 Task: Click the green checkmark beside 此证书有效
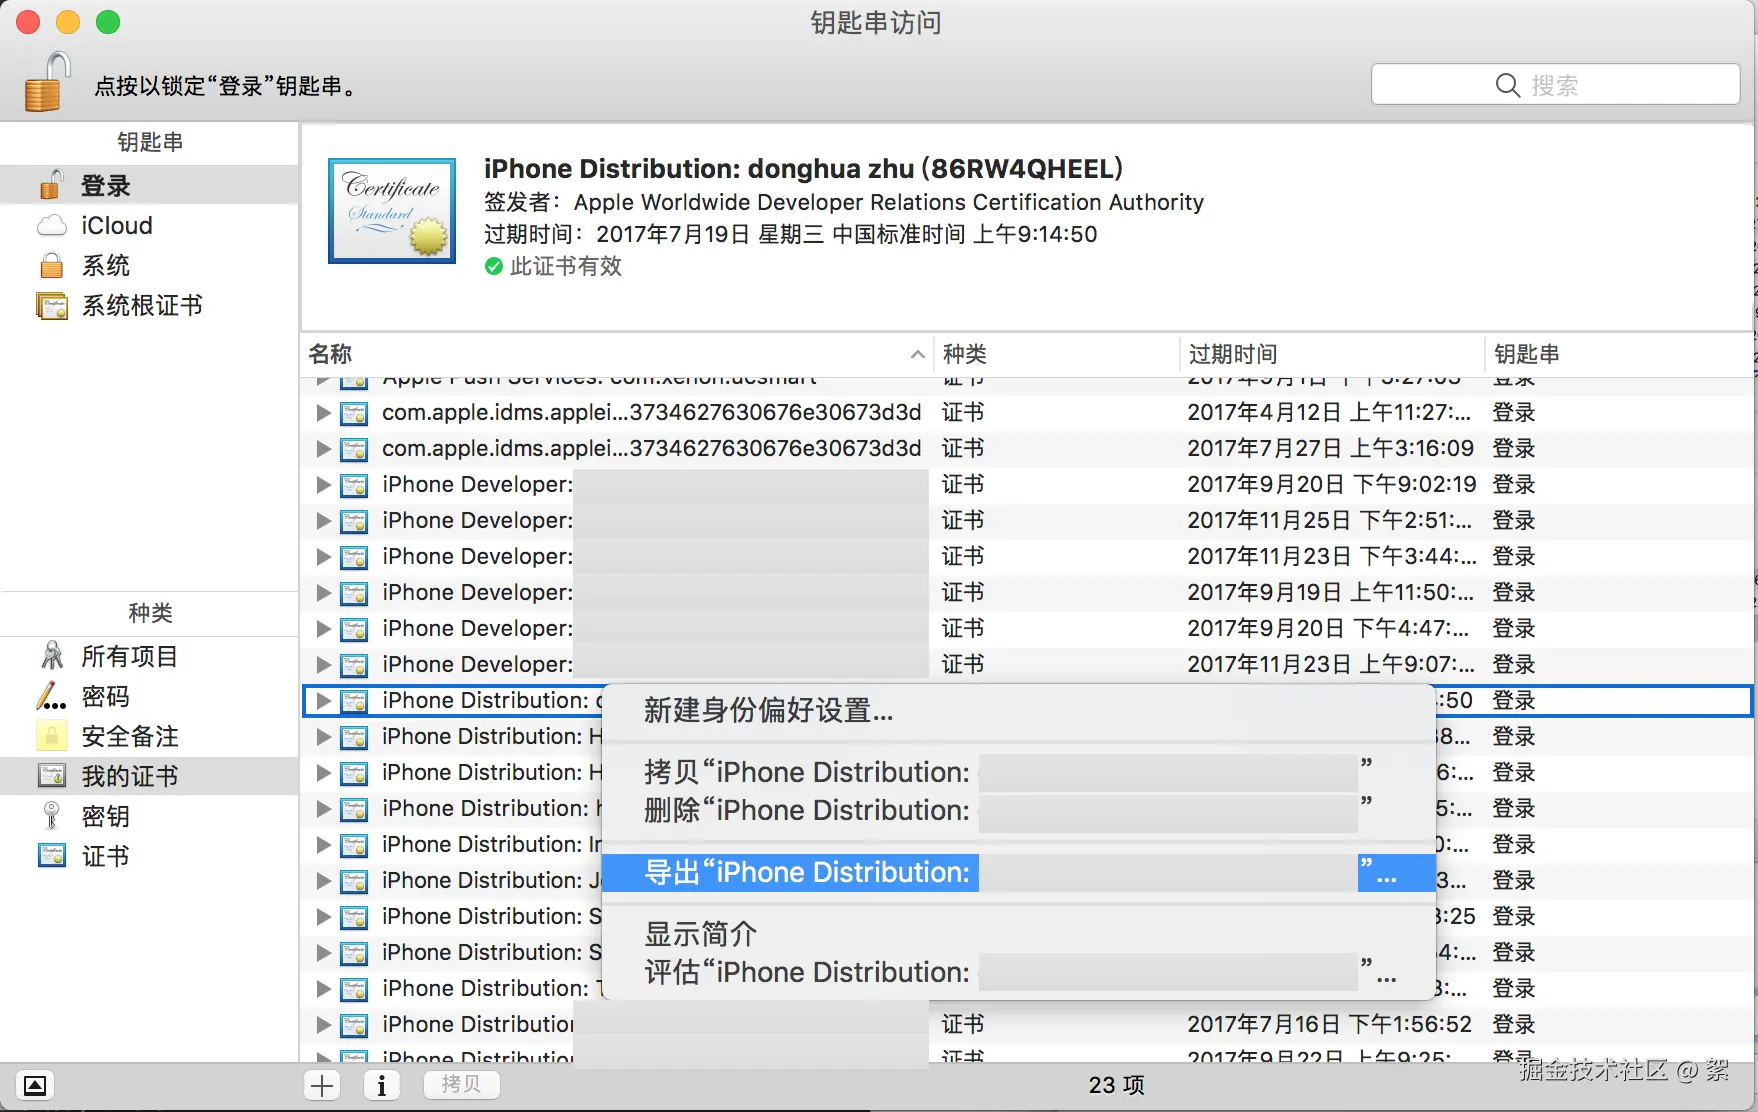pyautogui.click(x=493, y=267)
